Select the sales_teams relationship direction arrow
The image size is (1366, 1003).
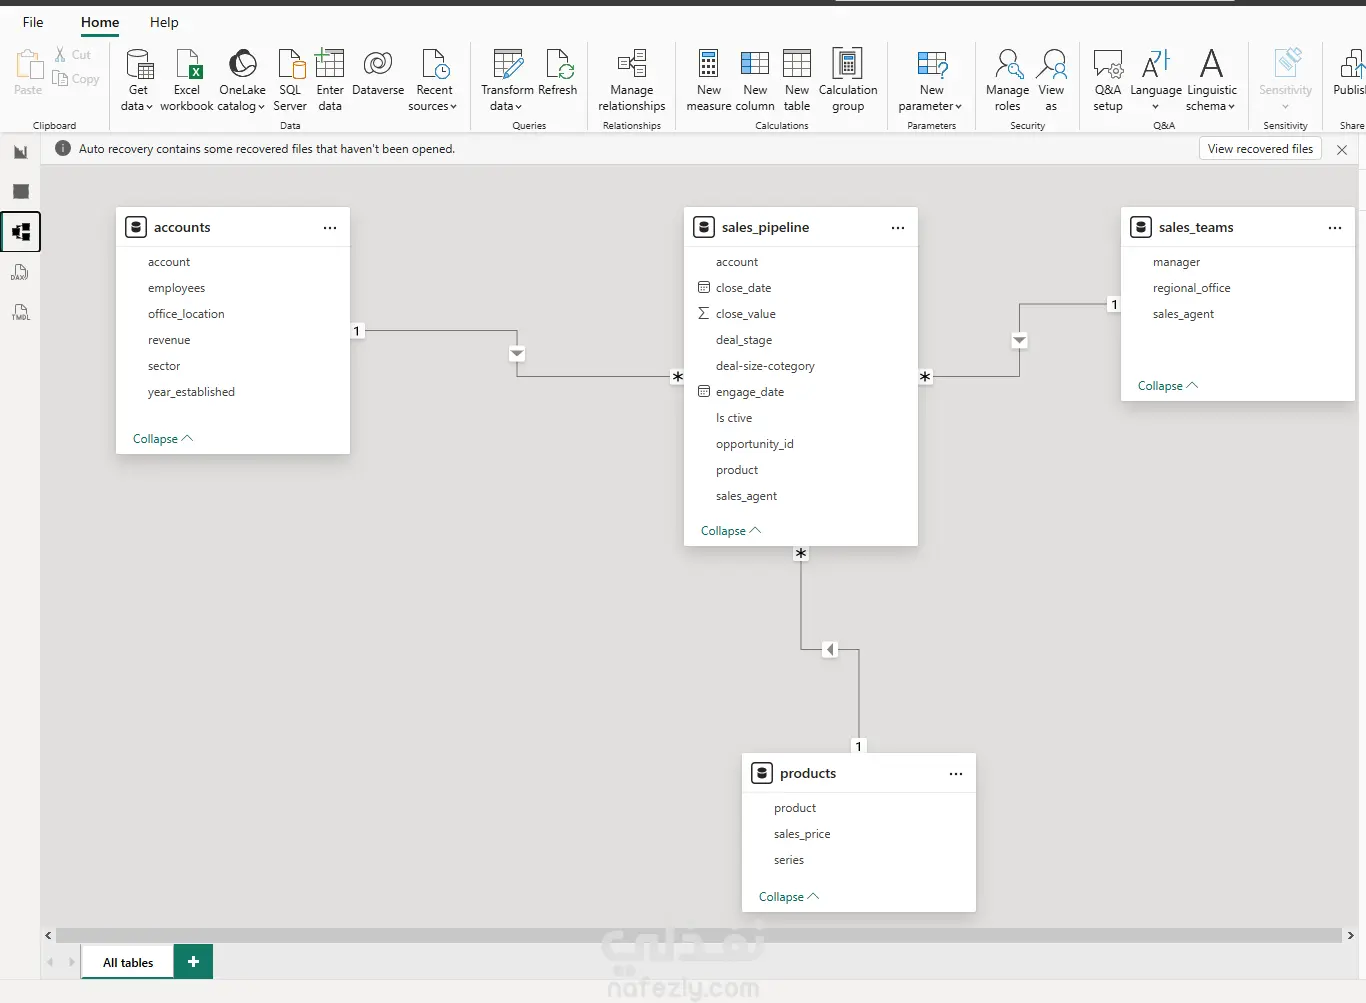coord(1019,341)
